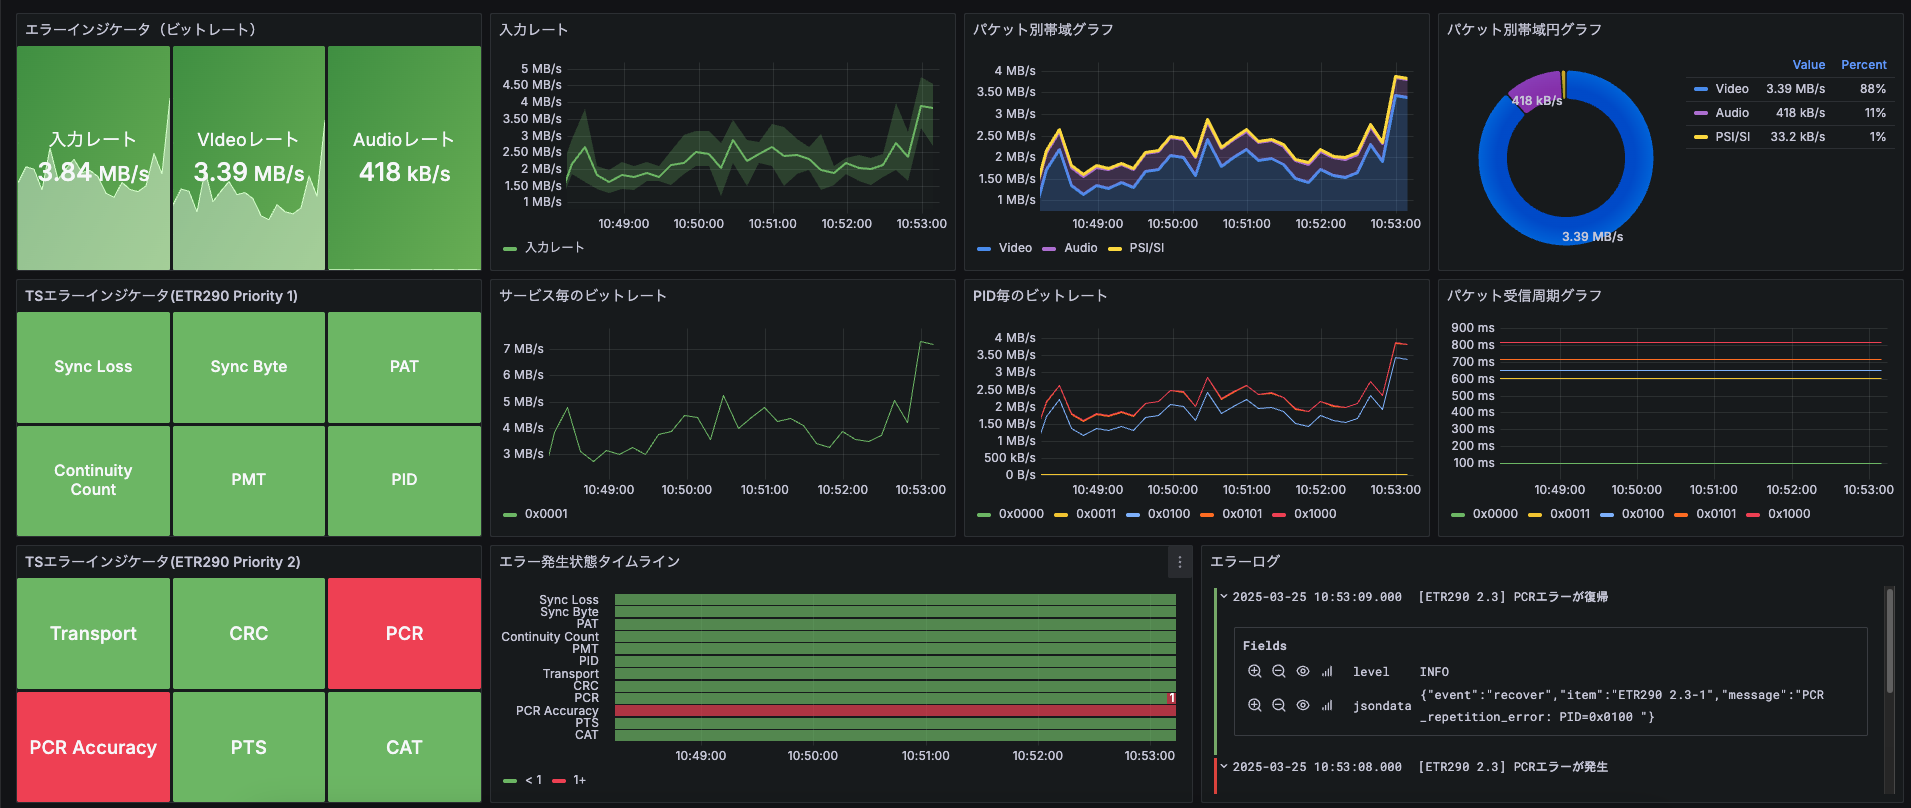Sort pie chart legend by Value column
This screenshot has height=808, width=1911.
(x=1808, y=65)
